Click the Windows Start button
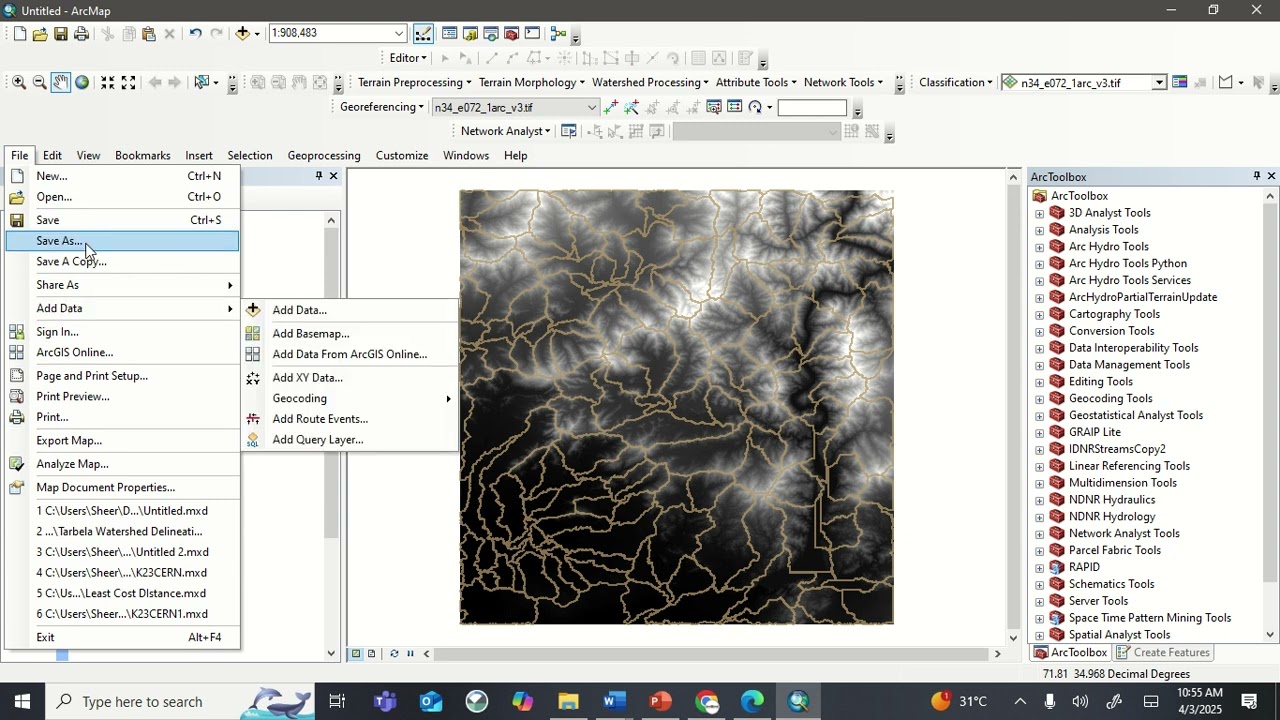Screen dimensions: 1280x720 (x=22, y=702)
